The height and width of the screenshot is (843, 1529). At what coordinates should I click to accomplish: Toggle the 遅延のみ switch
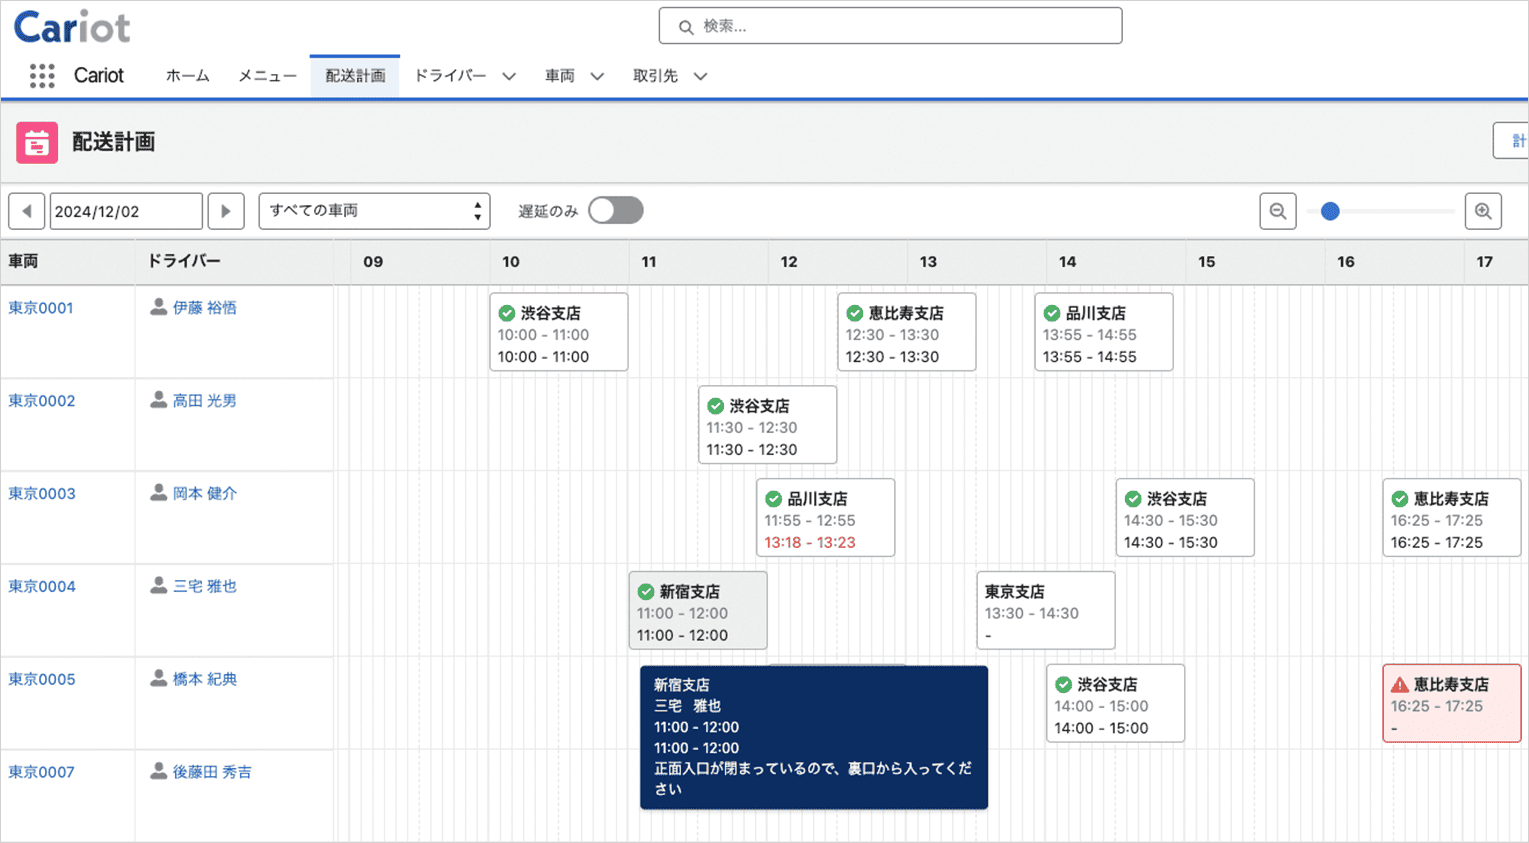click(x=615, y=211)
